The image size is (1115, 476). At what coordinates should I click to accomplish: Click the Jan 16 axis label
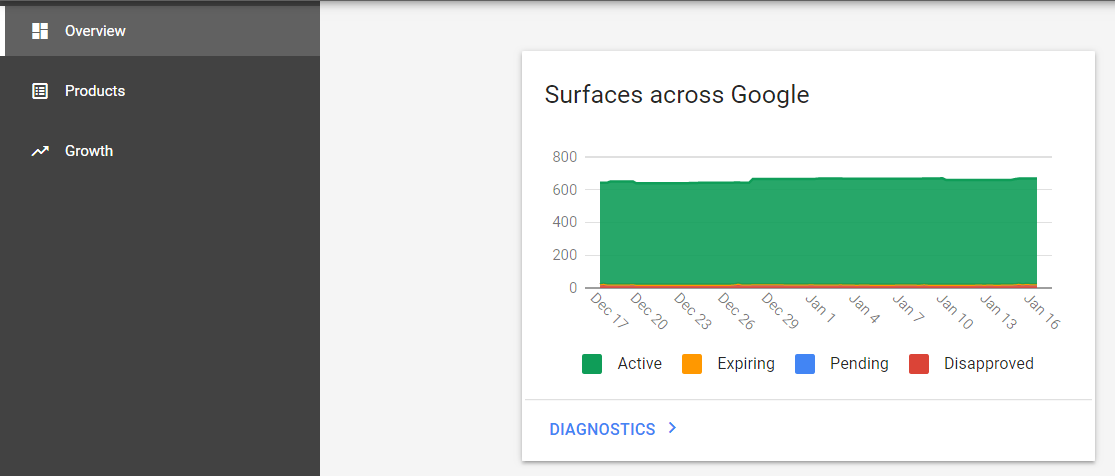coord(1042,312)
